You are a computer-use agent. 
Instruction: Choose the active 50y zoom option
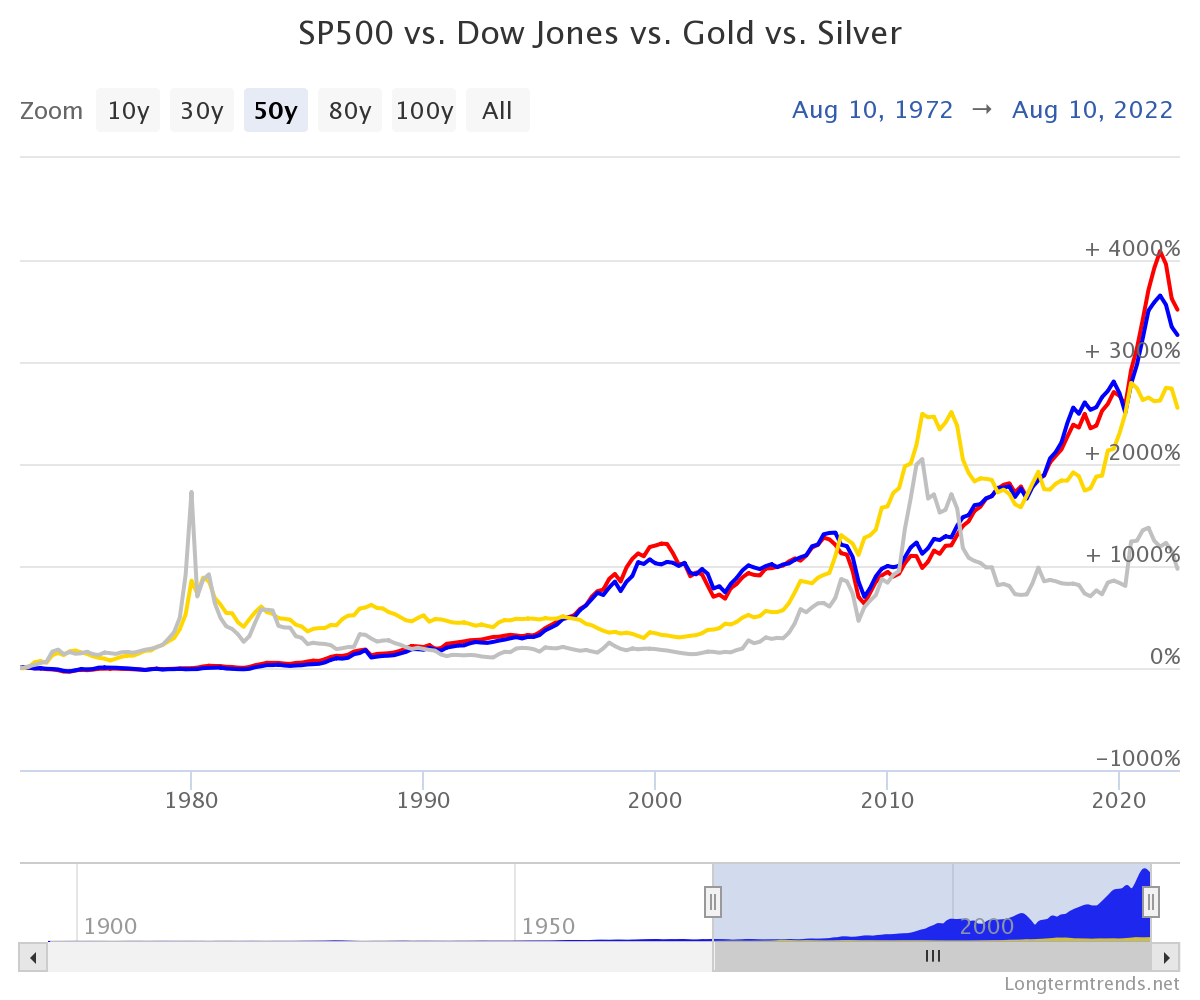coord(276,110)
